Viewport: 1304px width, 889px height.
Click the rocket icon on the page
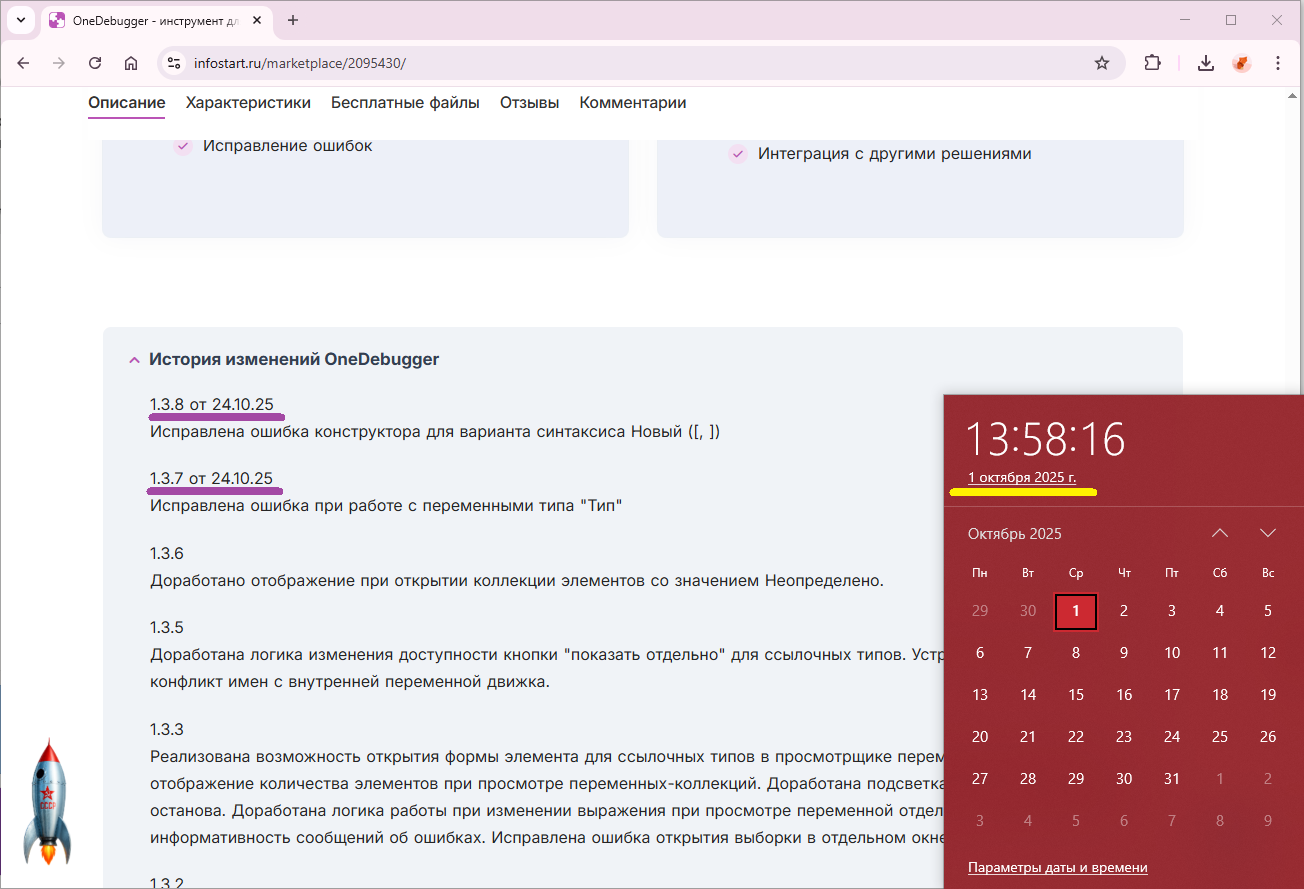(x=48, y=801)
